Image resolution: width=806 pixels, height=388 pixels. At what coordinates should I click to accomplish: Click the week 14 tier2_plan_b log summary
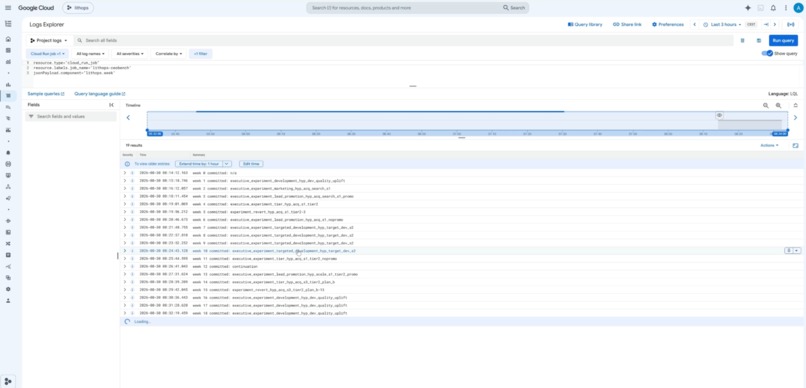click(x=263, y=282)
